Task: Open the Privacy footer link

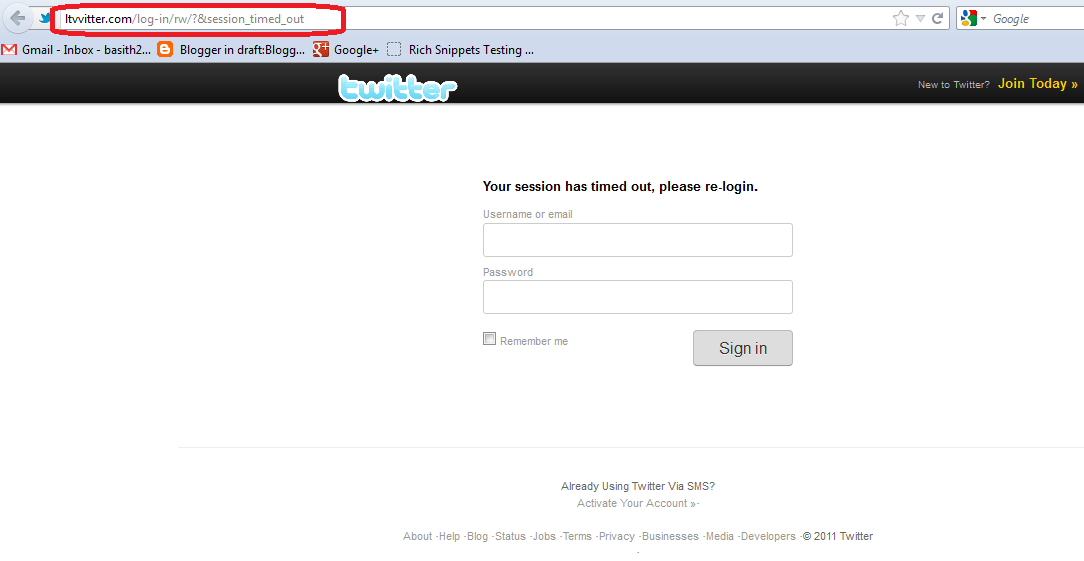Action: click(x=617, y=536)
